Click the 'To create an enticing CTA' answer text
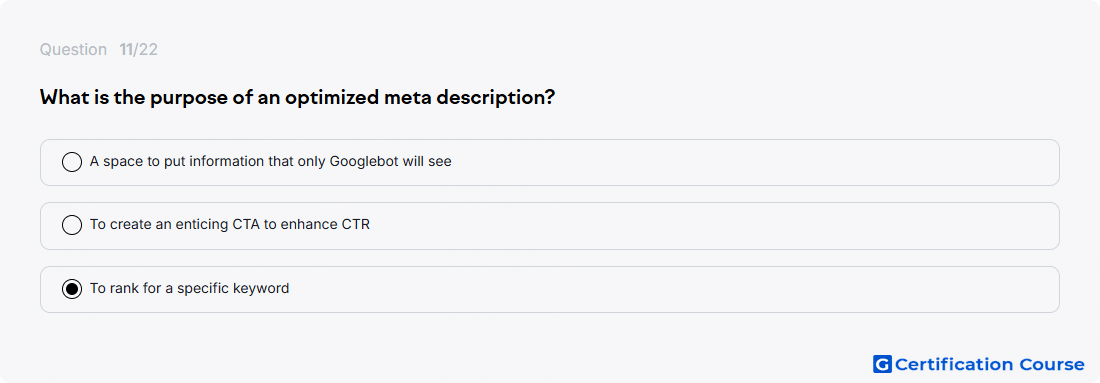Image resolution: width=1100 pixels, height=383 pixels. point(229,225)
